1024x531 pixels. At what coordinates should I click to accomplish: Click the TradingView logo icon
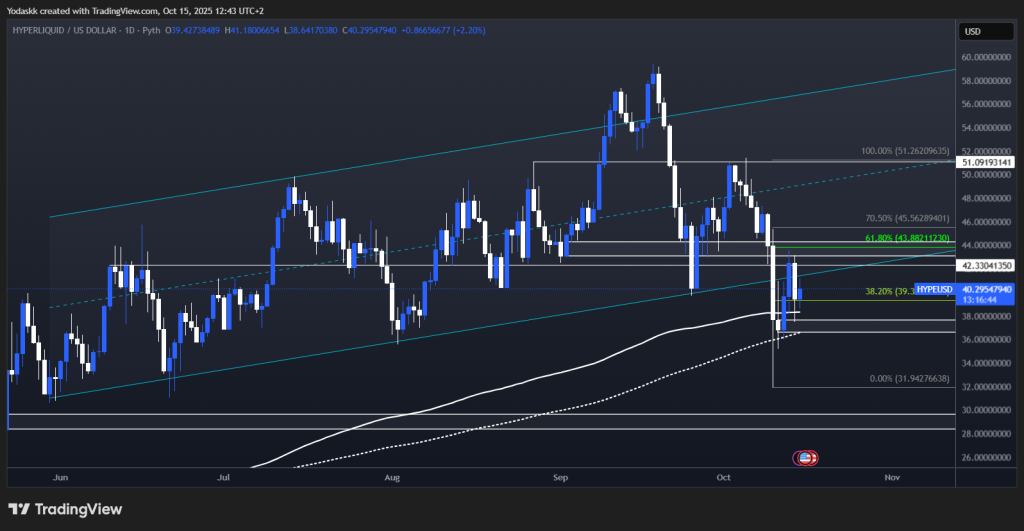[19, 509]
